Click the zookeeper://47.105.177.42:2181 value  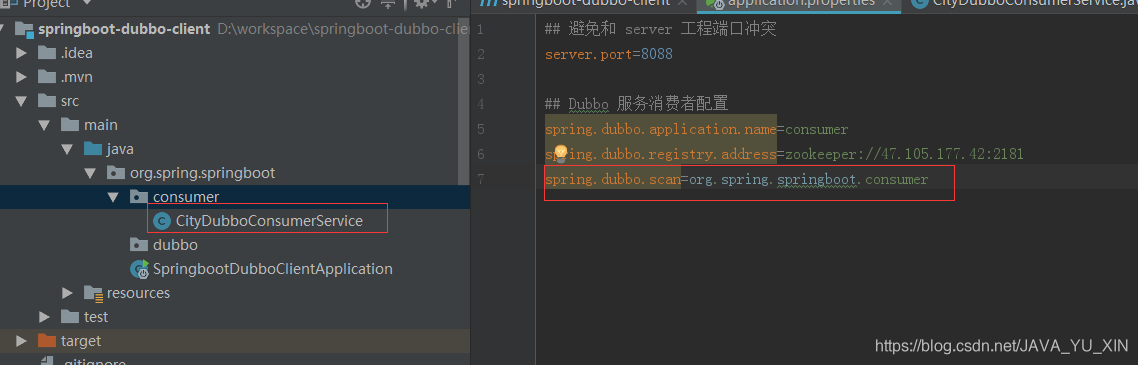coord(904,155)
